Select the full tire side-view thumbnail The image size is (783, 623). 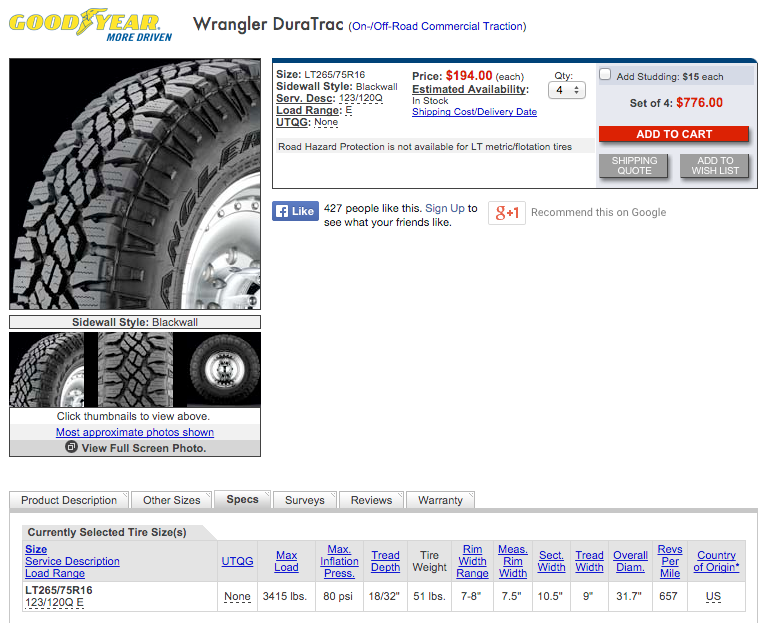coord(224,370)
